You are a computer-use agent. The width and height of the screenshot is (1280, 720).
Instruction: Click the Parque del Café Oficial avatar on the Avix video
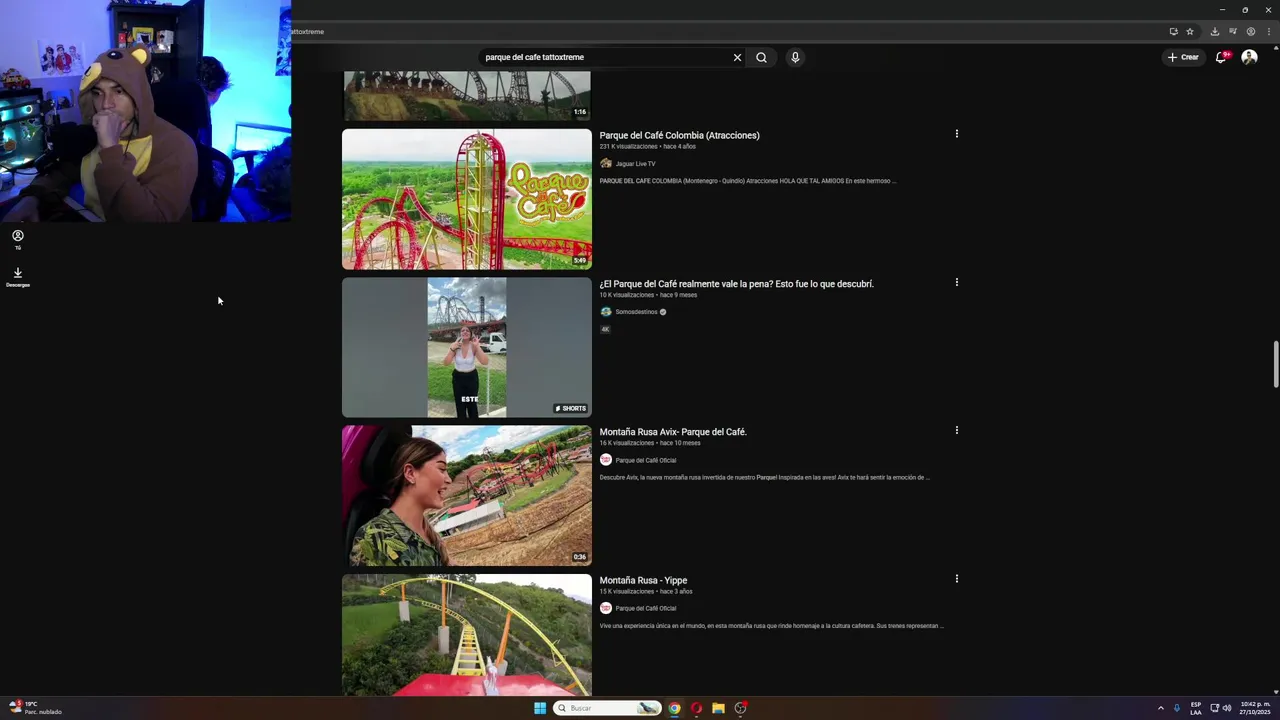point(606,460)
